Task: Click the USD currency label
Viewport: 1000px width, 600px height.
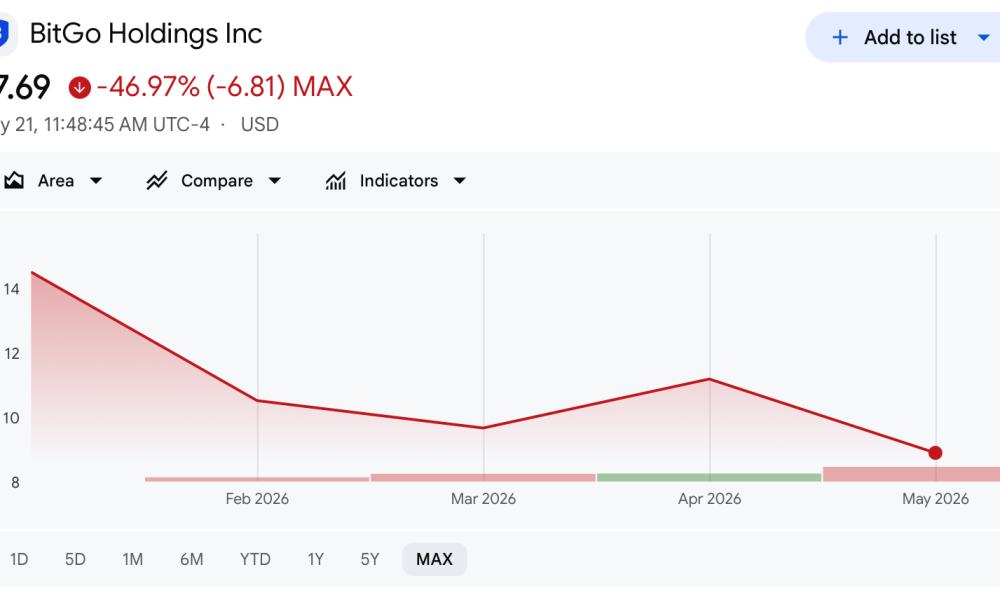Action: [260, 124]
